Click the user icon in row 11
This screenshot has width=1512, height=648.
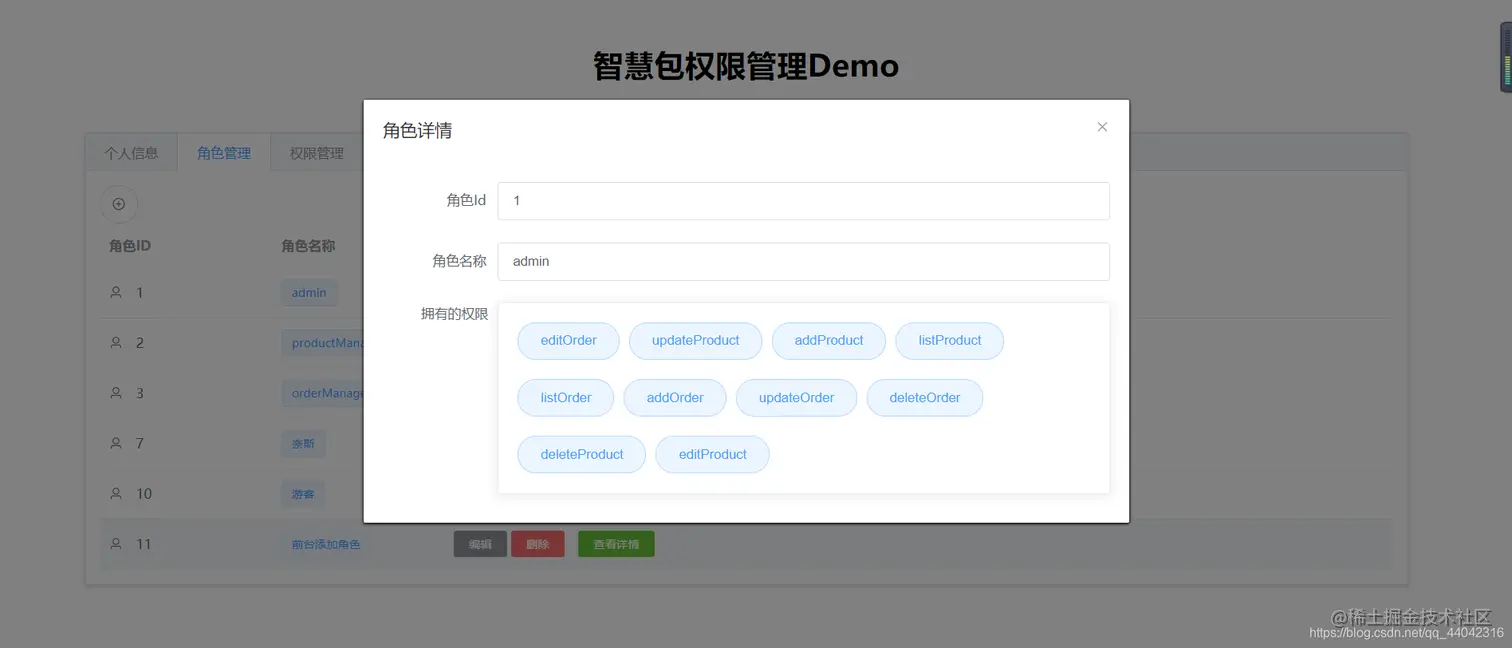[x=116, y=544]
